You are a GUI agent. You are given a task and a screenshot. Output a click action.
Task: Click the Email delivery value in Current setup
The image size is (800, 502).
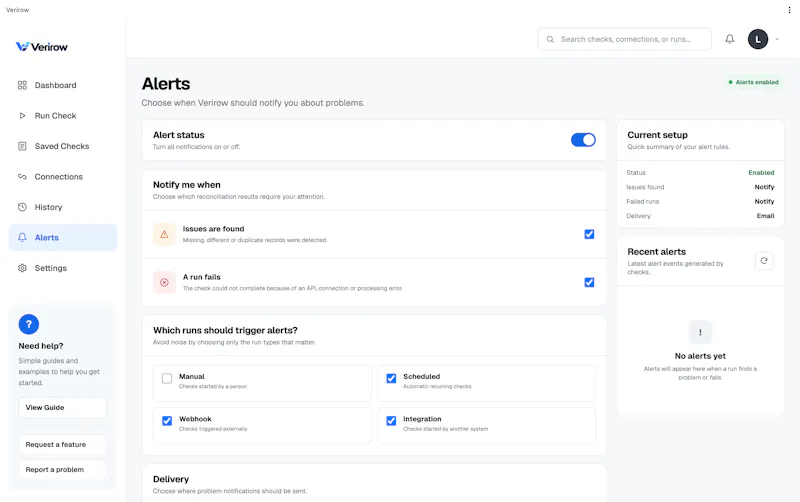765,216
